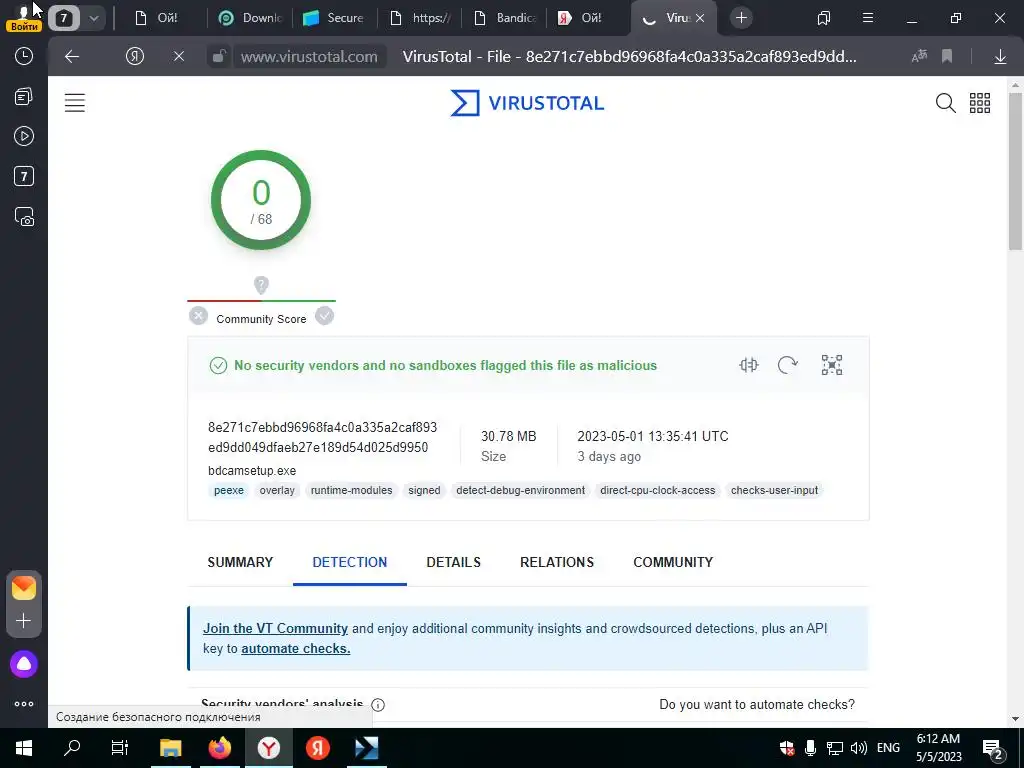Click the overlay tag
The width and height of the screenshot is (1024, 768).
click(277, 490)
